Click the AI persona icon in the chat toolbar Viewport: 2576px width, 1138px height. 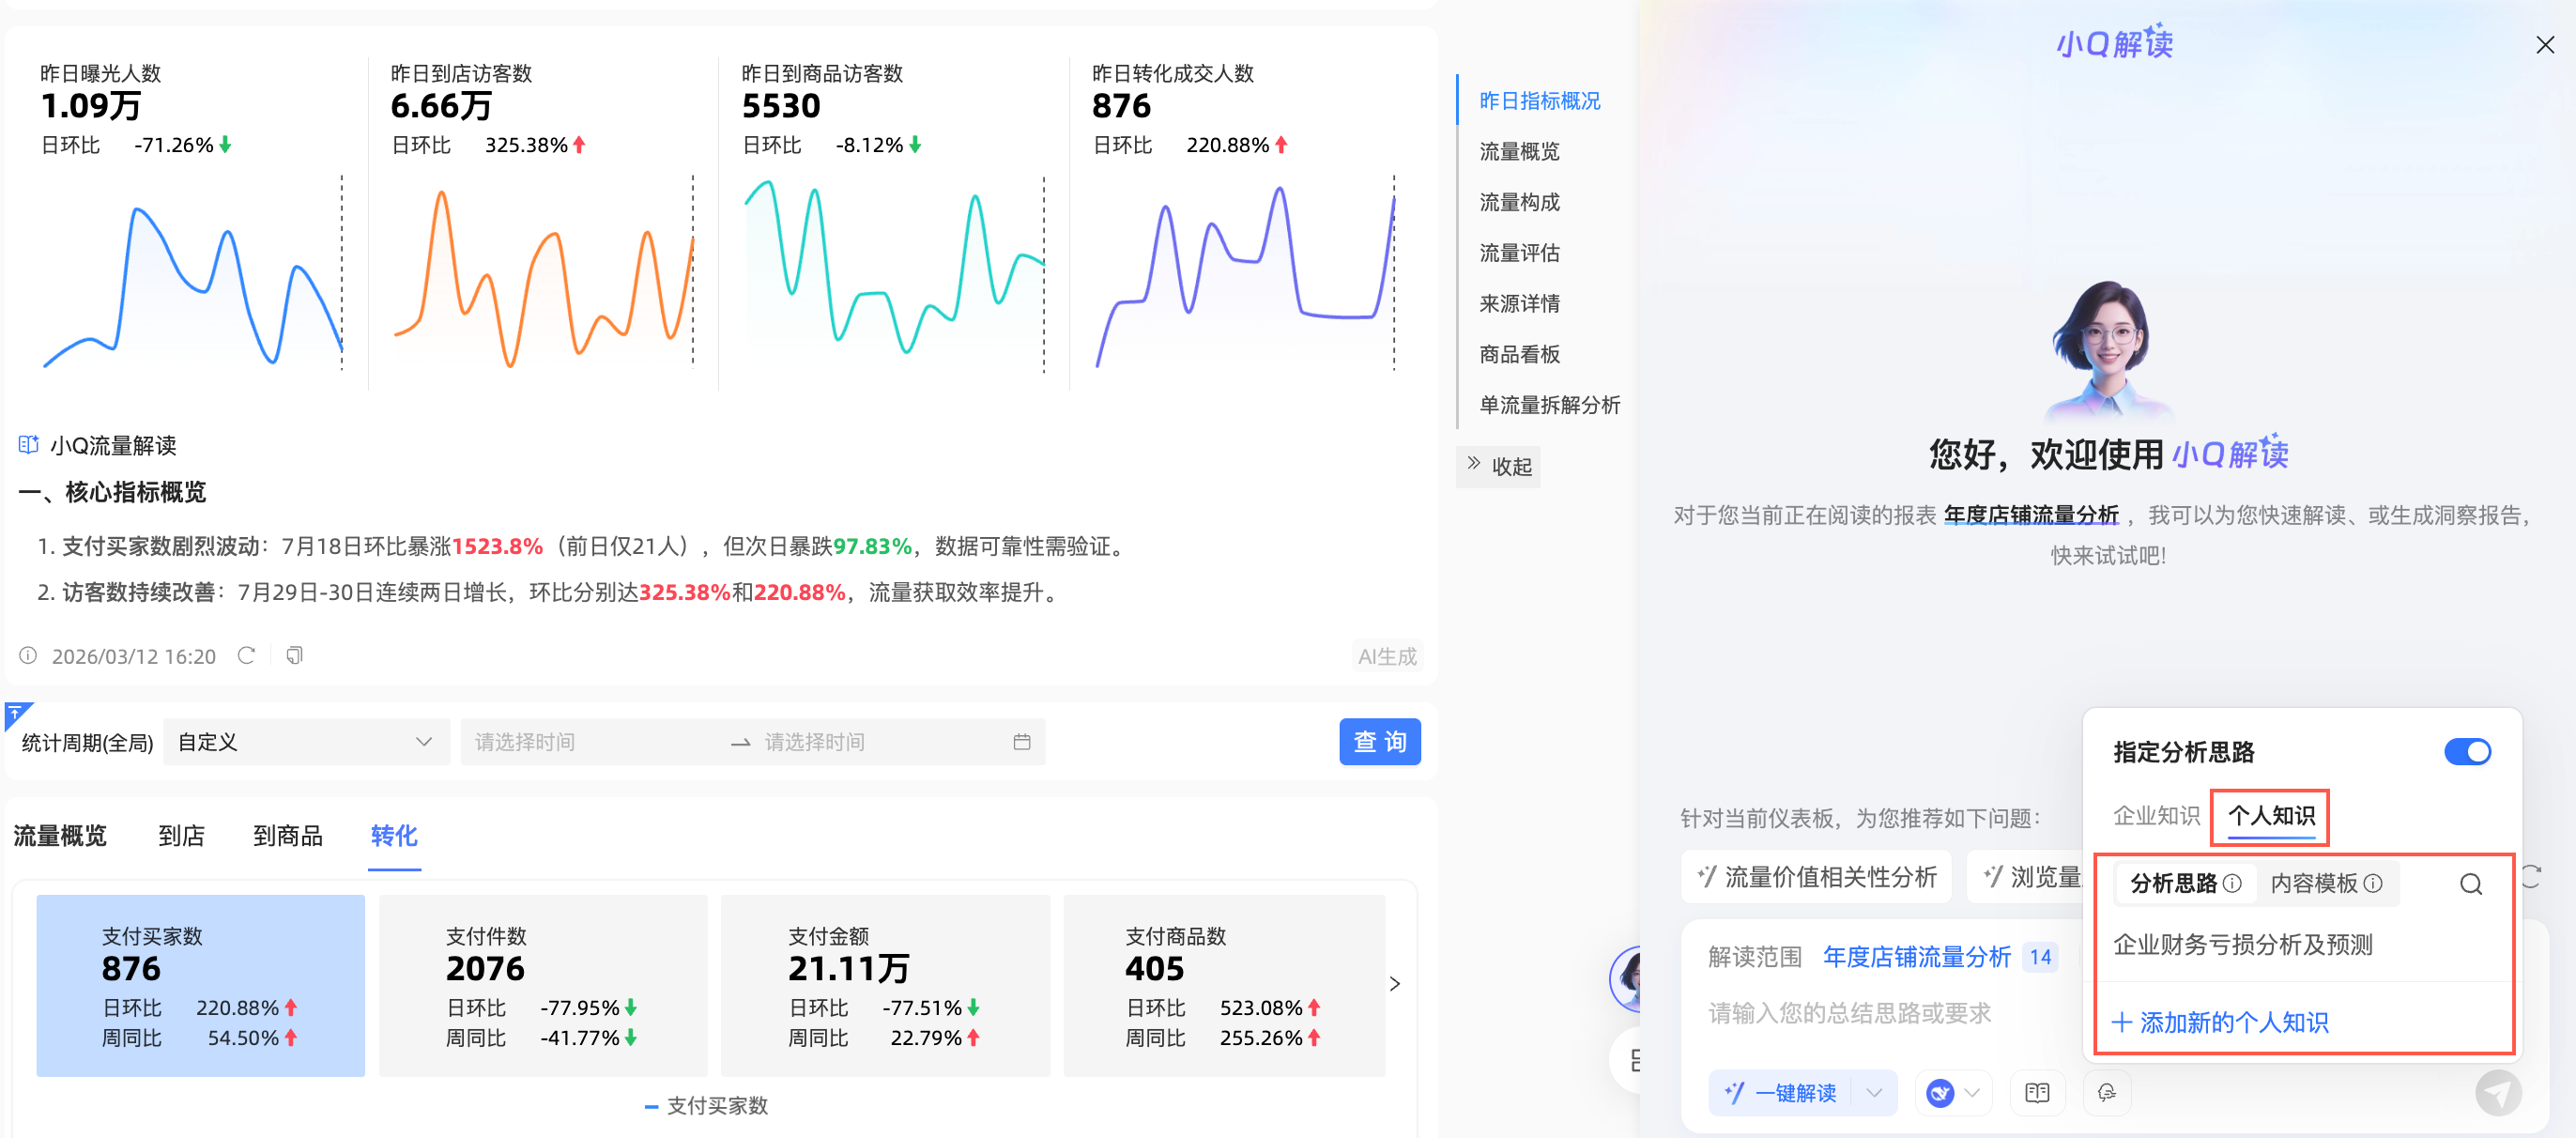tap(2107, 1092)
